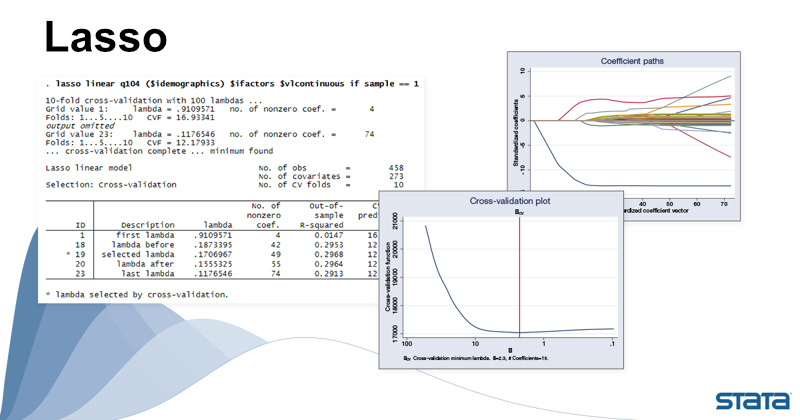Click the table's first-row lambda .9109571

213,235
